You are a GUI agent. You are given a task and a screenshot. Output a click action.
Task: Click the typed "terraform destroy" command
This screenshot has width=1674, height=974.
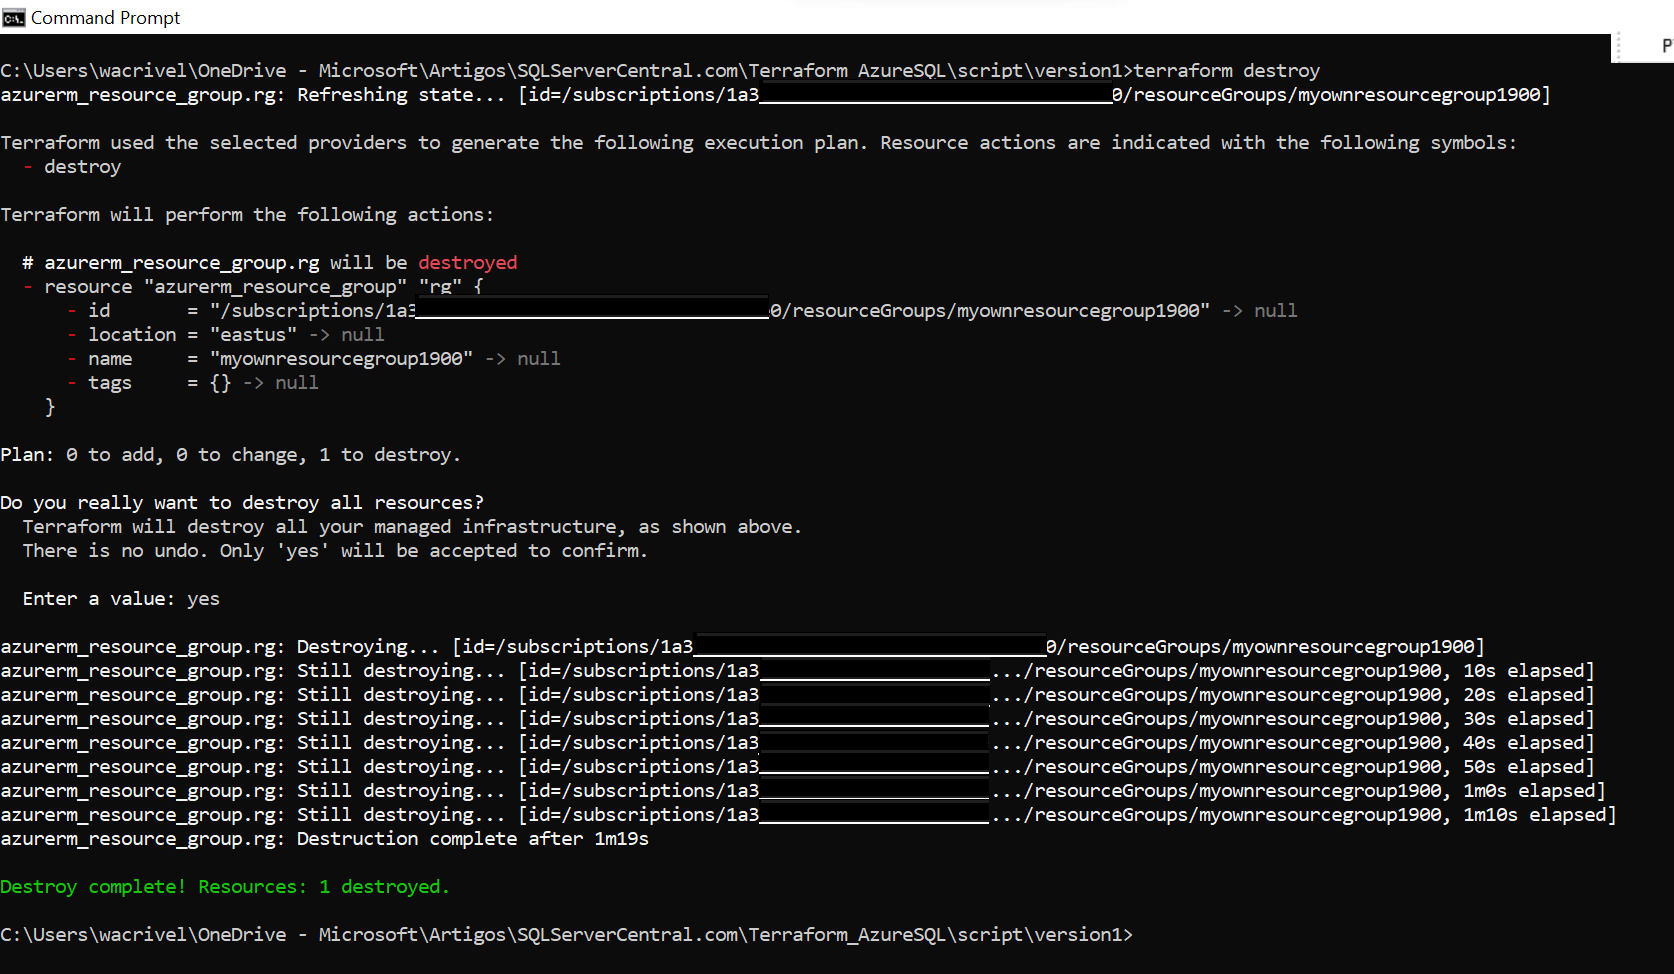click(x=1226, y=71)
